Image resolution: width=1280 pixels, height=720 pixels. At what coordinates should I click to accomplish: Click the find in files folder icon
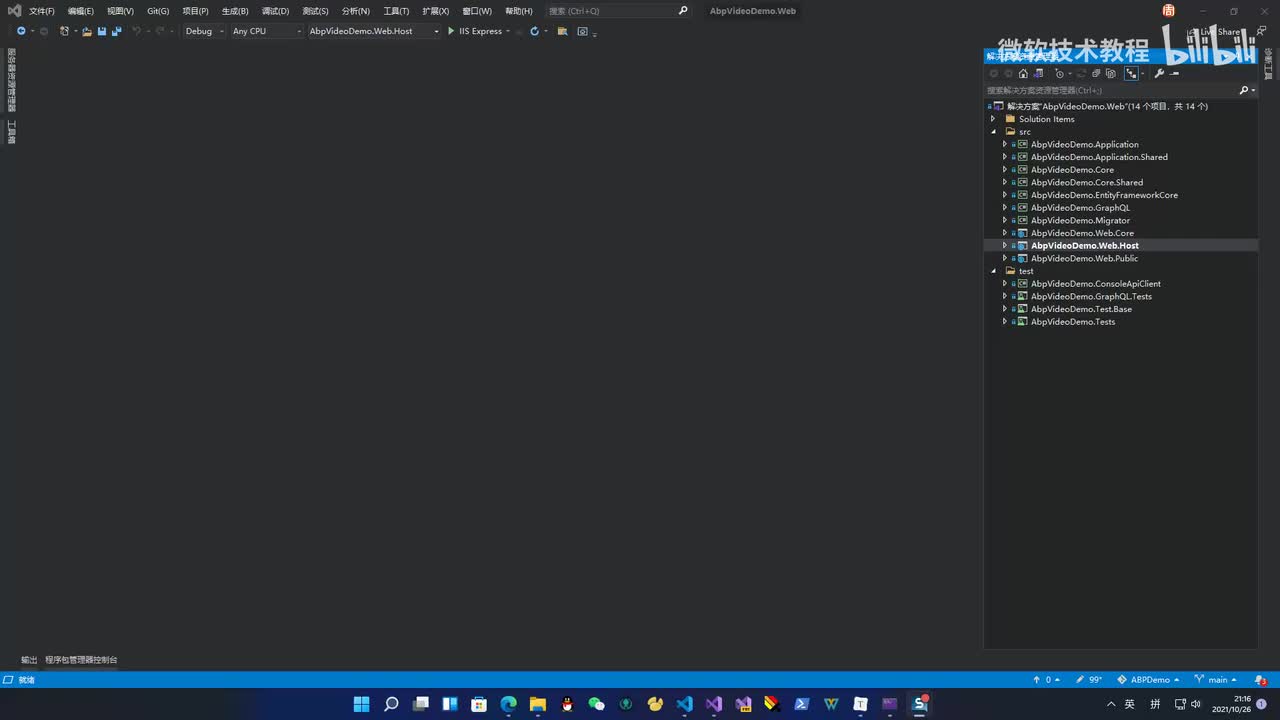(562, 31)
